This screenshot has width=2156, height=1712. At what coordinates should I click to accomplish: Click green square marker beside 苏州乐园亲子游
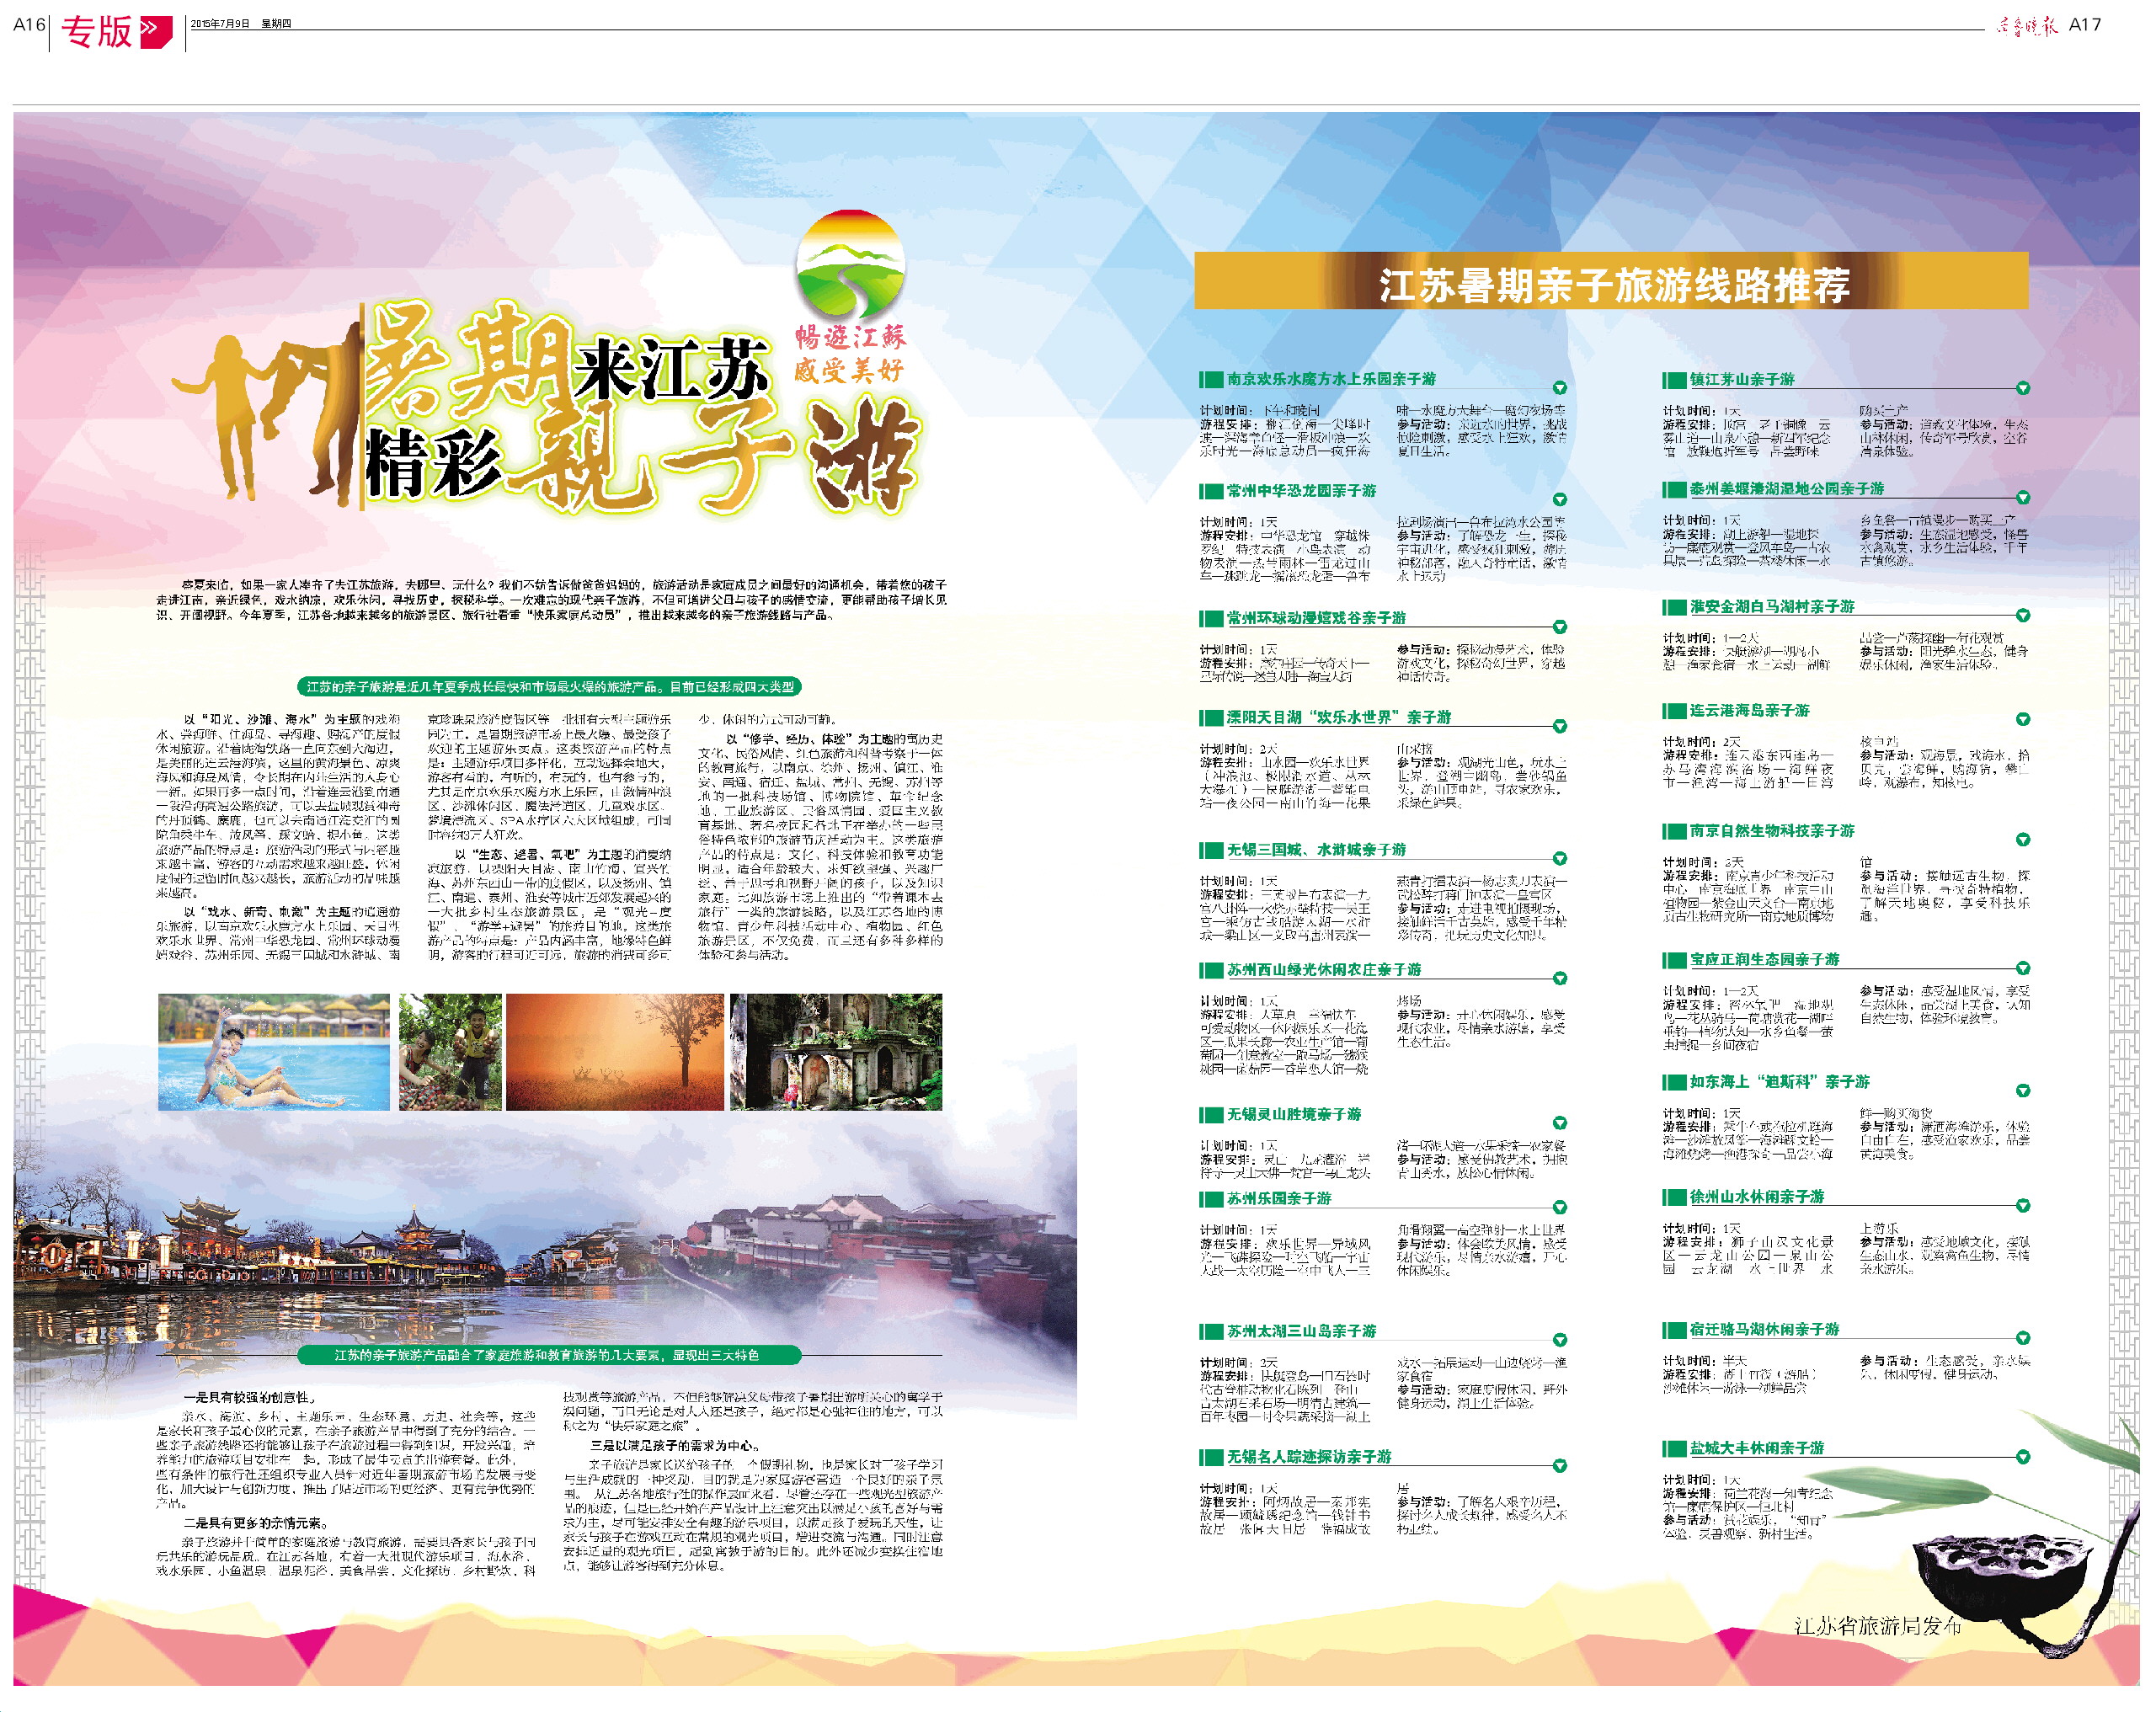click(x=1211, y=1199)
